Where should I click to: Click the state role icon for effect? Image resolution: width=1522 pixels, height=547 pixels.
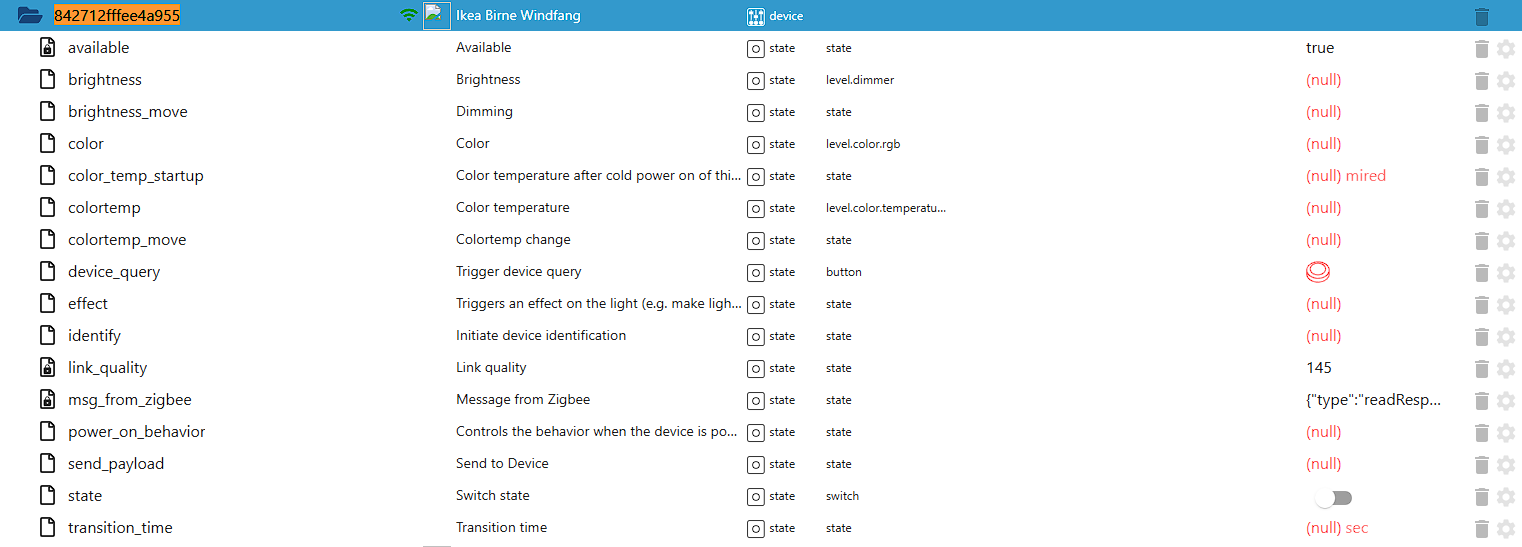756,304
